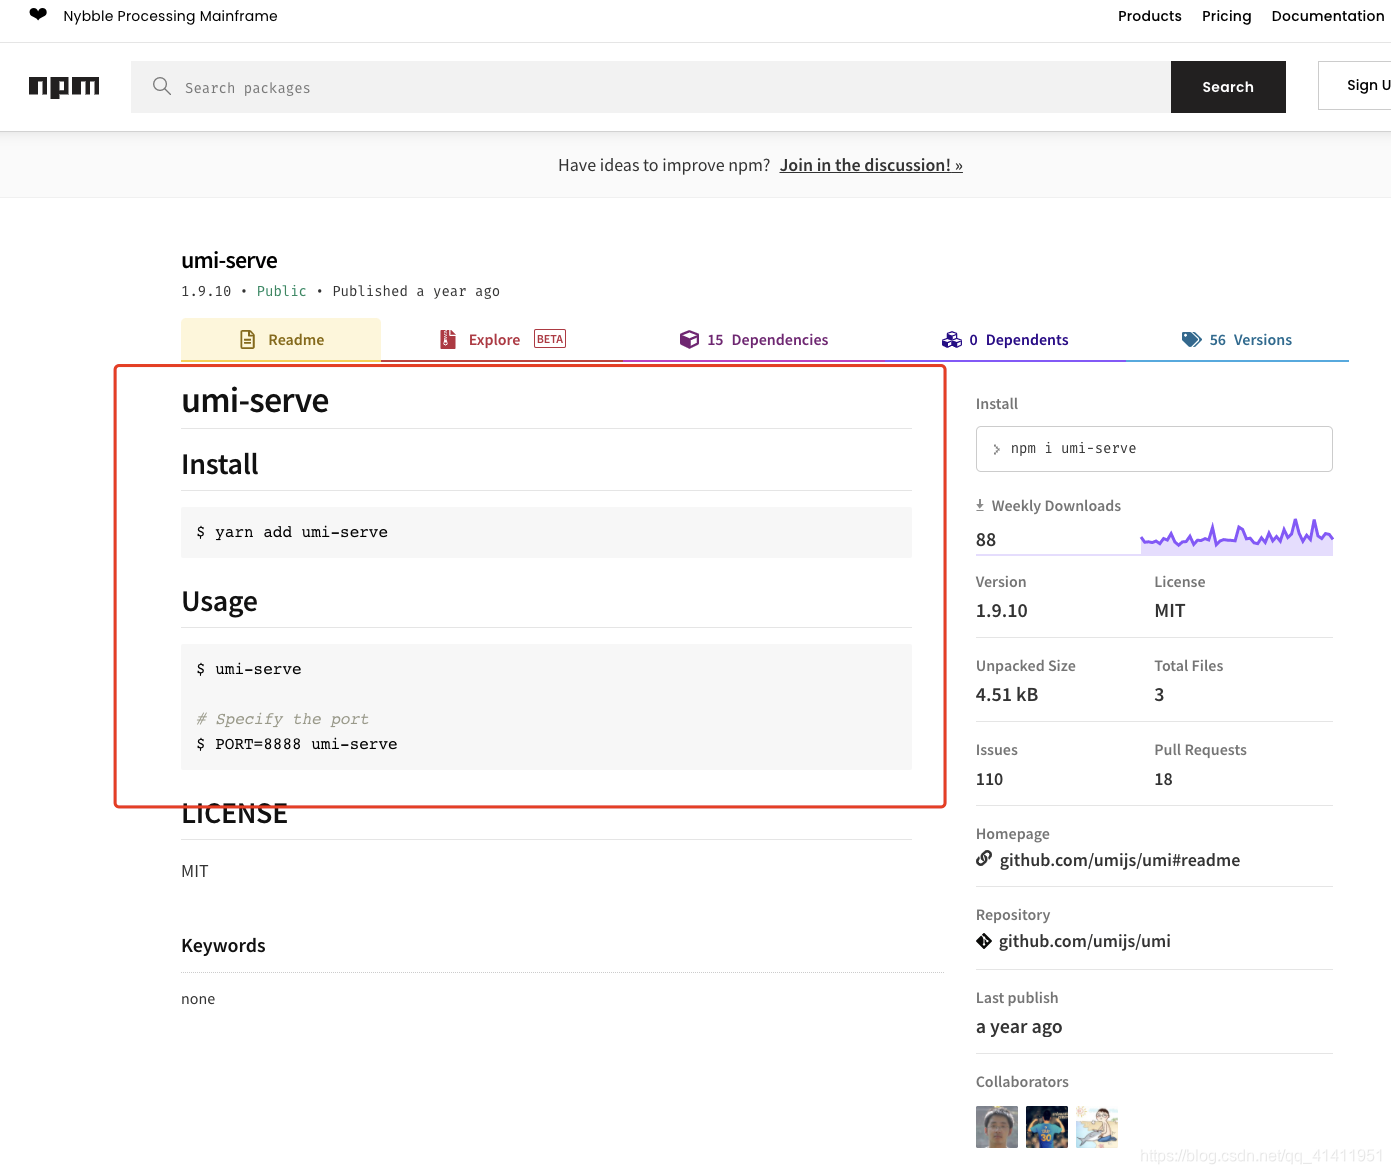
Task: Click the 4.51 kB unpacked size value
Action: (1007, 694)
